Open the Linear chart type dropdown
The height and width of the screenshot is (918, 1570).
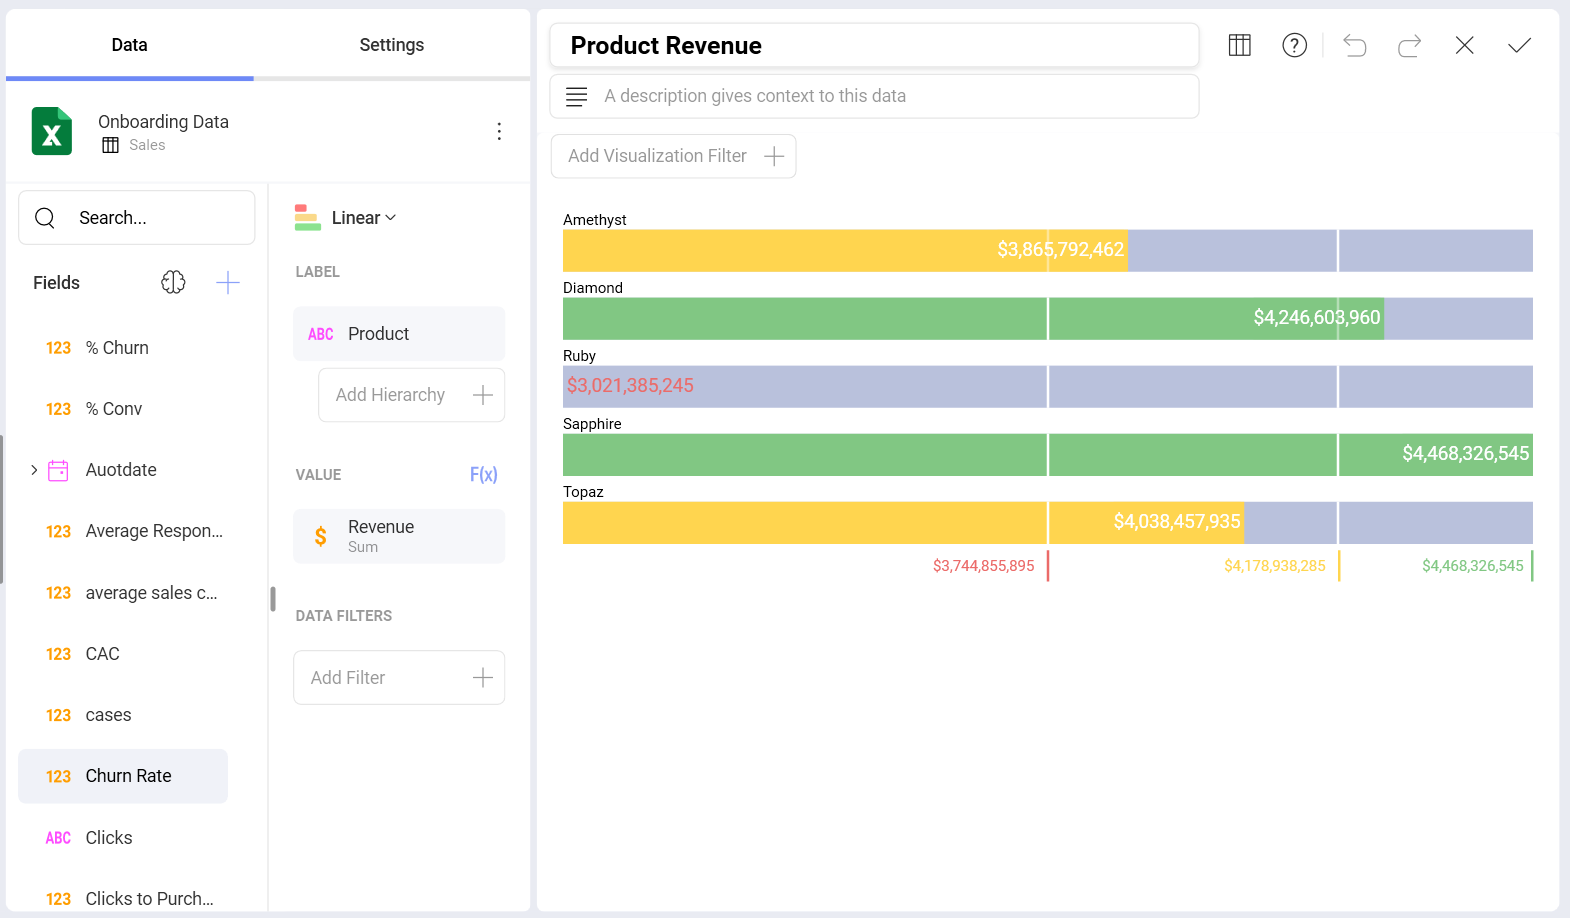coord(364,217)
